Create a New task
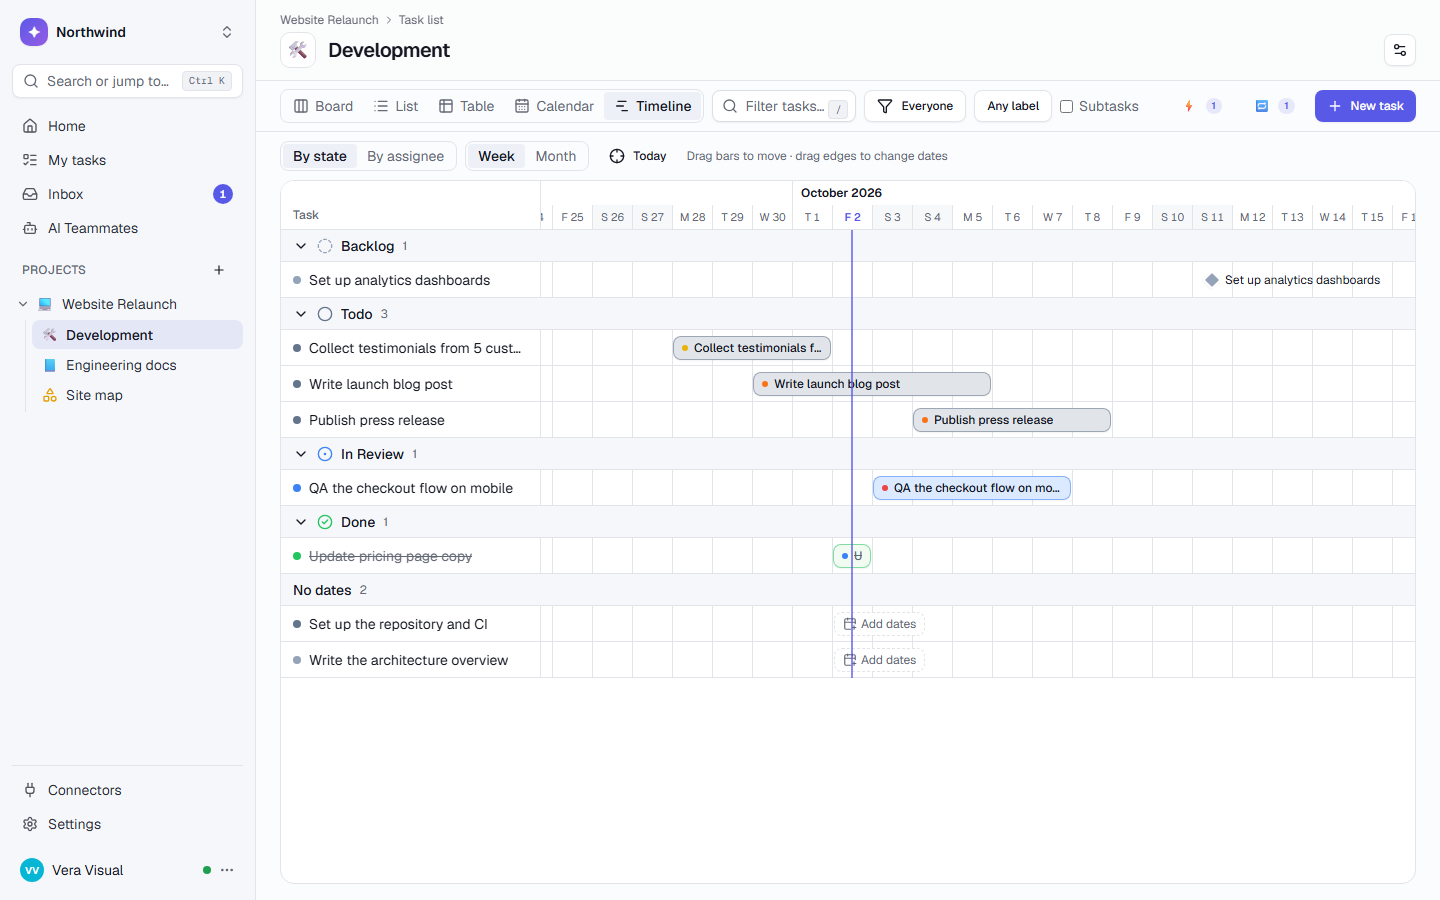1440x900 pixels. (1365, 106)
